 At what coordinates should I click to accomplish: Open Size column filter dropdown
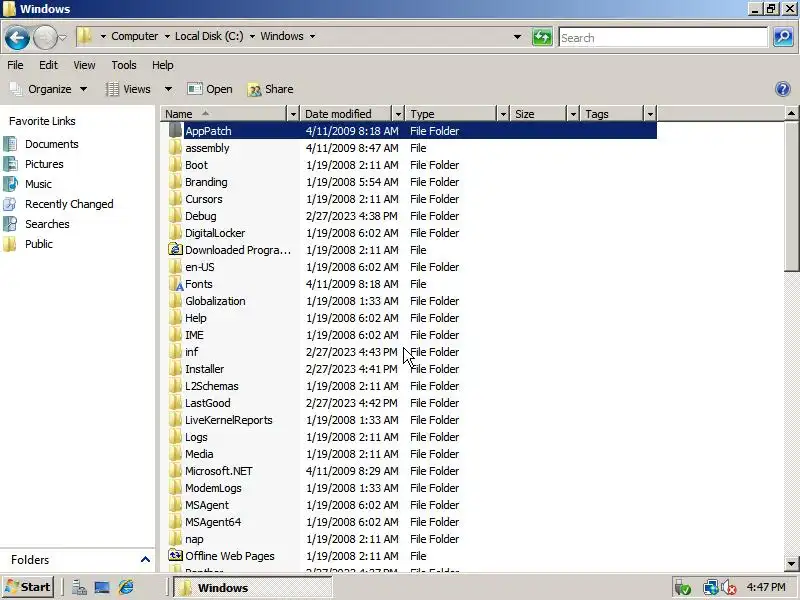pos(573,114)
